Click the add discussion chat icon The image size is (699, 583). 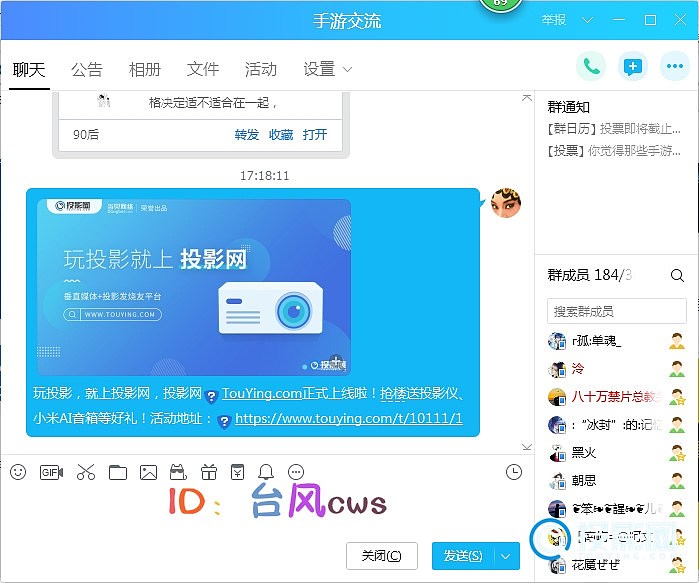[633, 67]
